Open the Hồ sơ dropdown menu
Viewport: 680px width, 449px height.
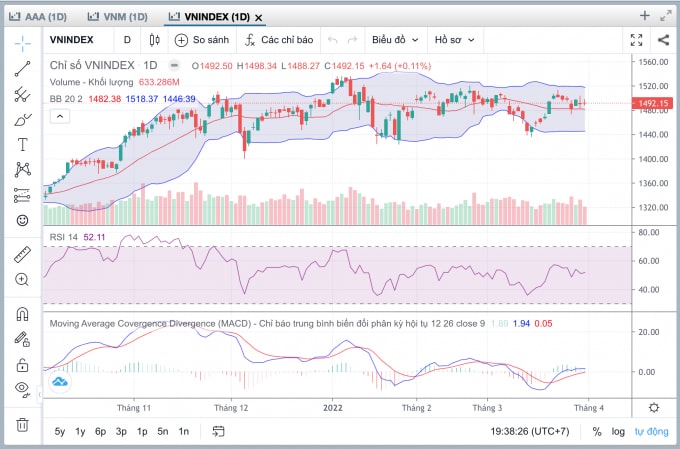[x=454, y=40]
